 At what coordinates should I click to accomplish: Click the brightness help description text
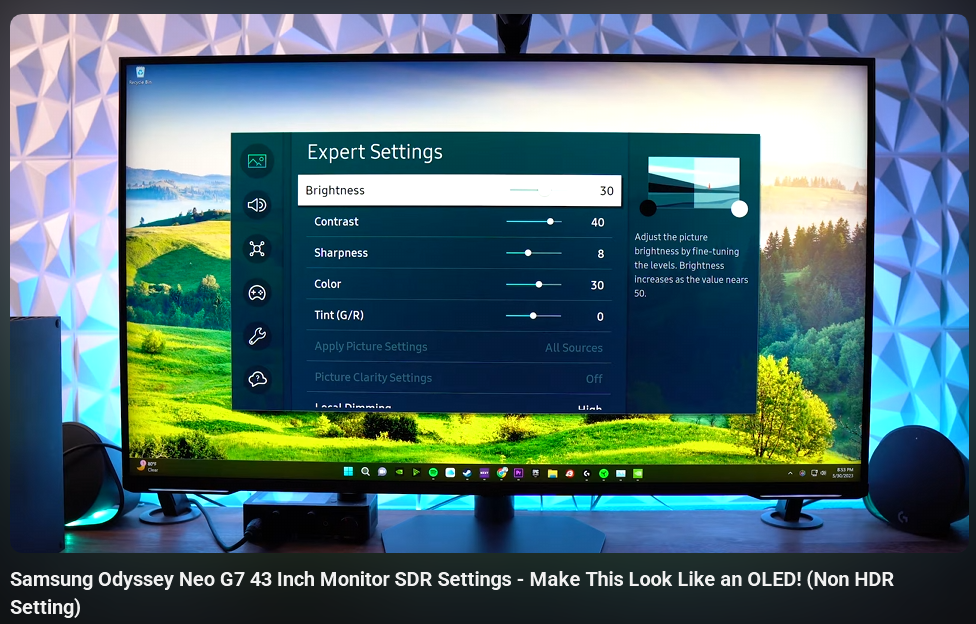coord(691,265)
